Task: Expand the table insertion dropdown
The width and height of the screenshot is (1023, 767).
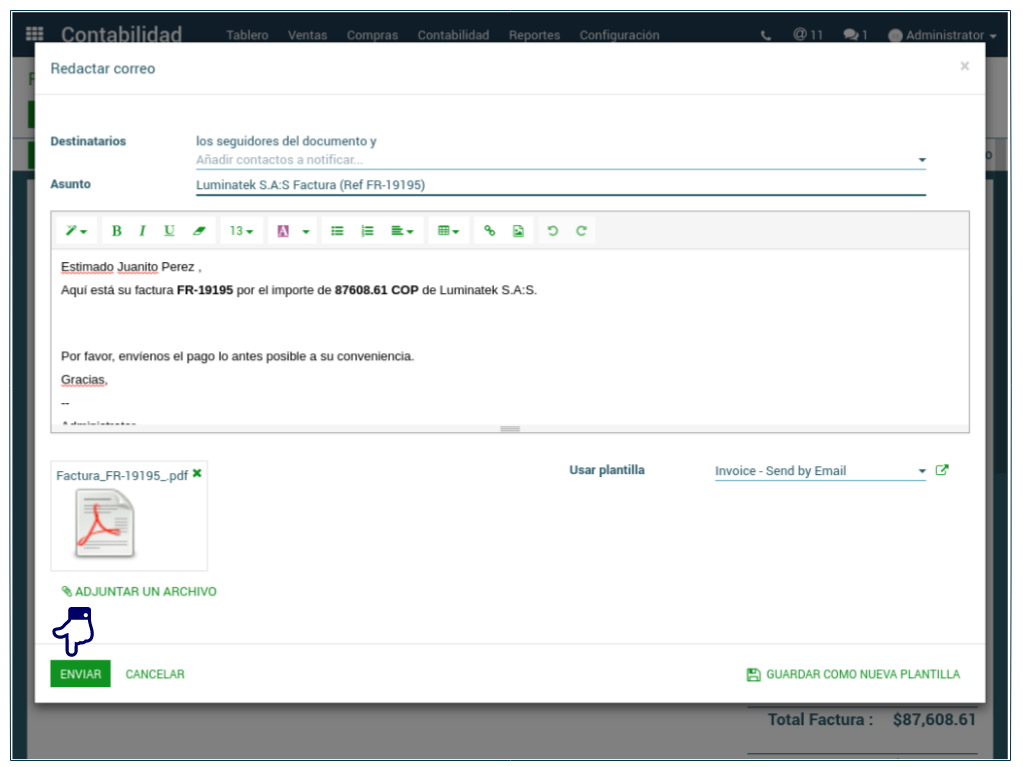Action: (x=448, y=231)
